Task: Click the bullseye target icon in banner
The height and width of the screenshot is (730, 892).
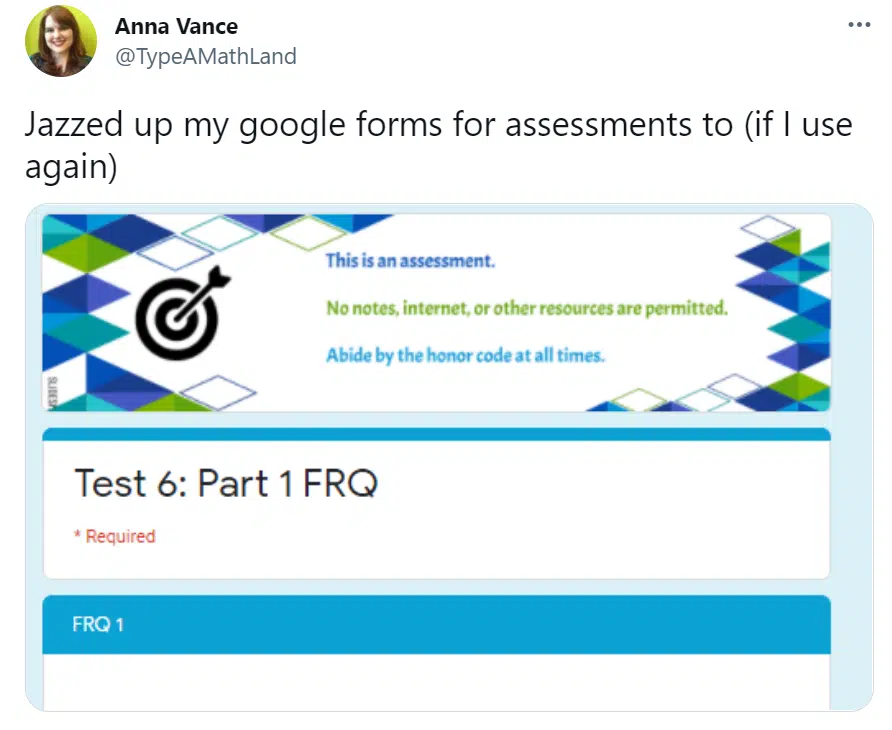Action: pyautogui.click(x=182, y=312)
